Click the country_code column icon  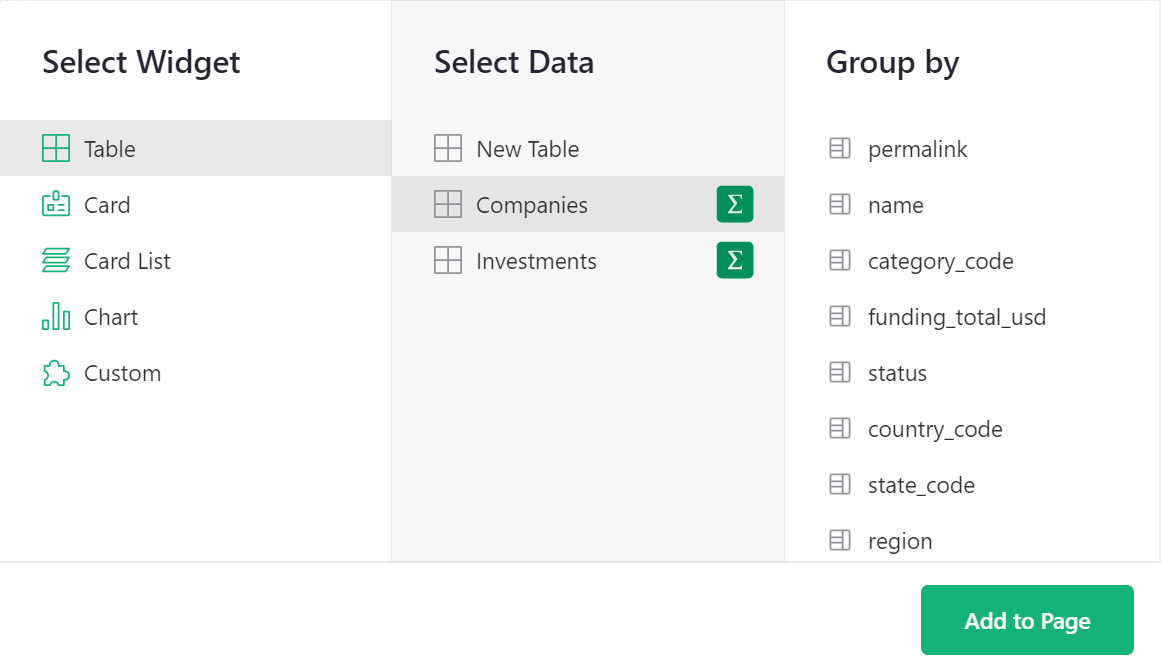point(840,429)
